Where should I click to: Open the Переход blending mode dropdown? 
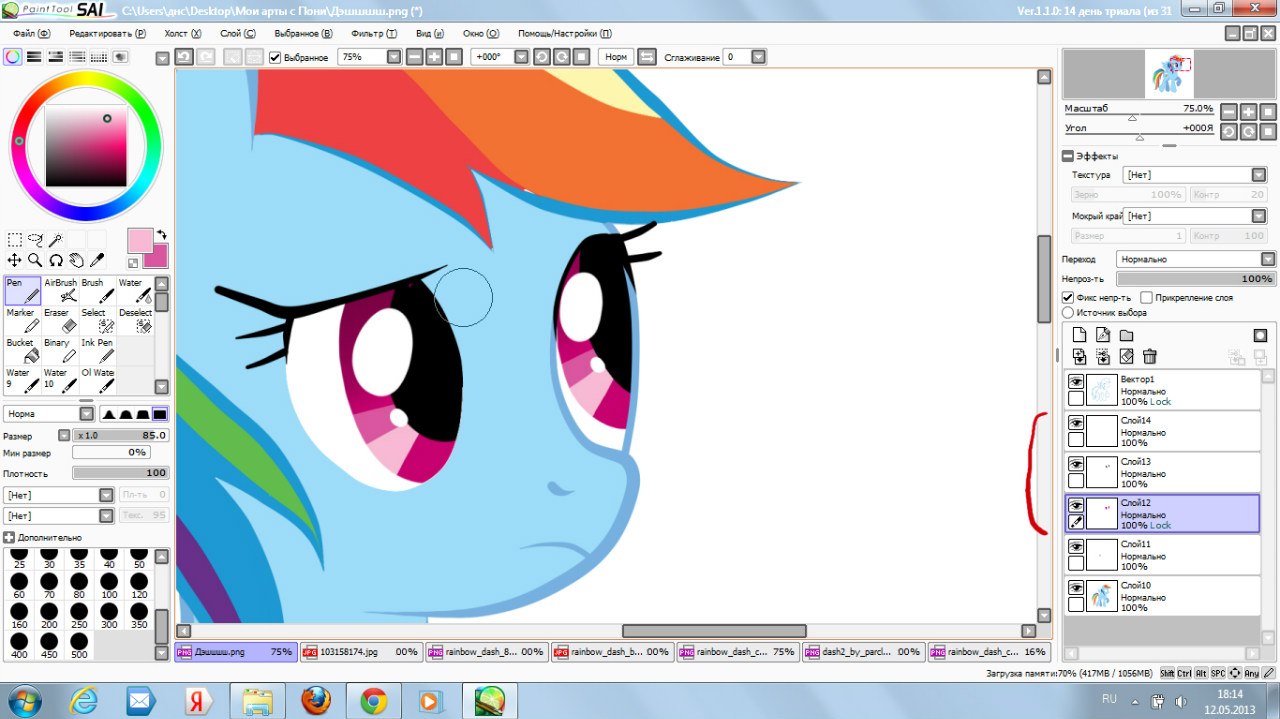(1195, 259)
